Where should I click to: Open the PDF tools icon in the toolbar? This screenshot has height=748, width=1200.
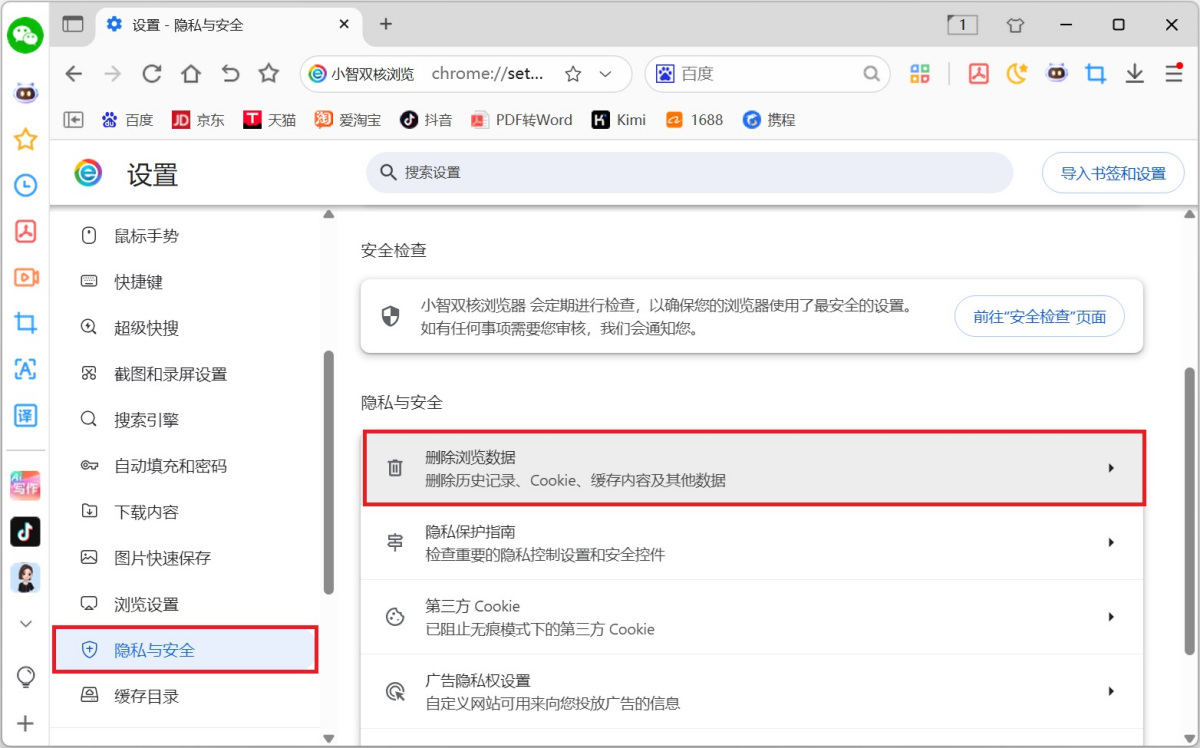tap(978, 73)
